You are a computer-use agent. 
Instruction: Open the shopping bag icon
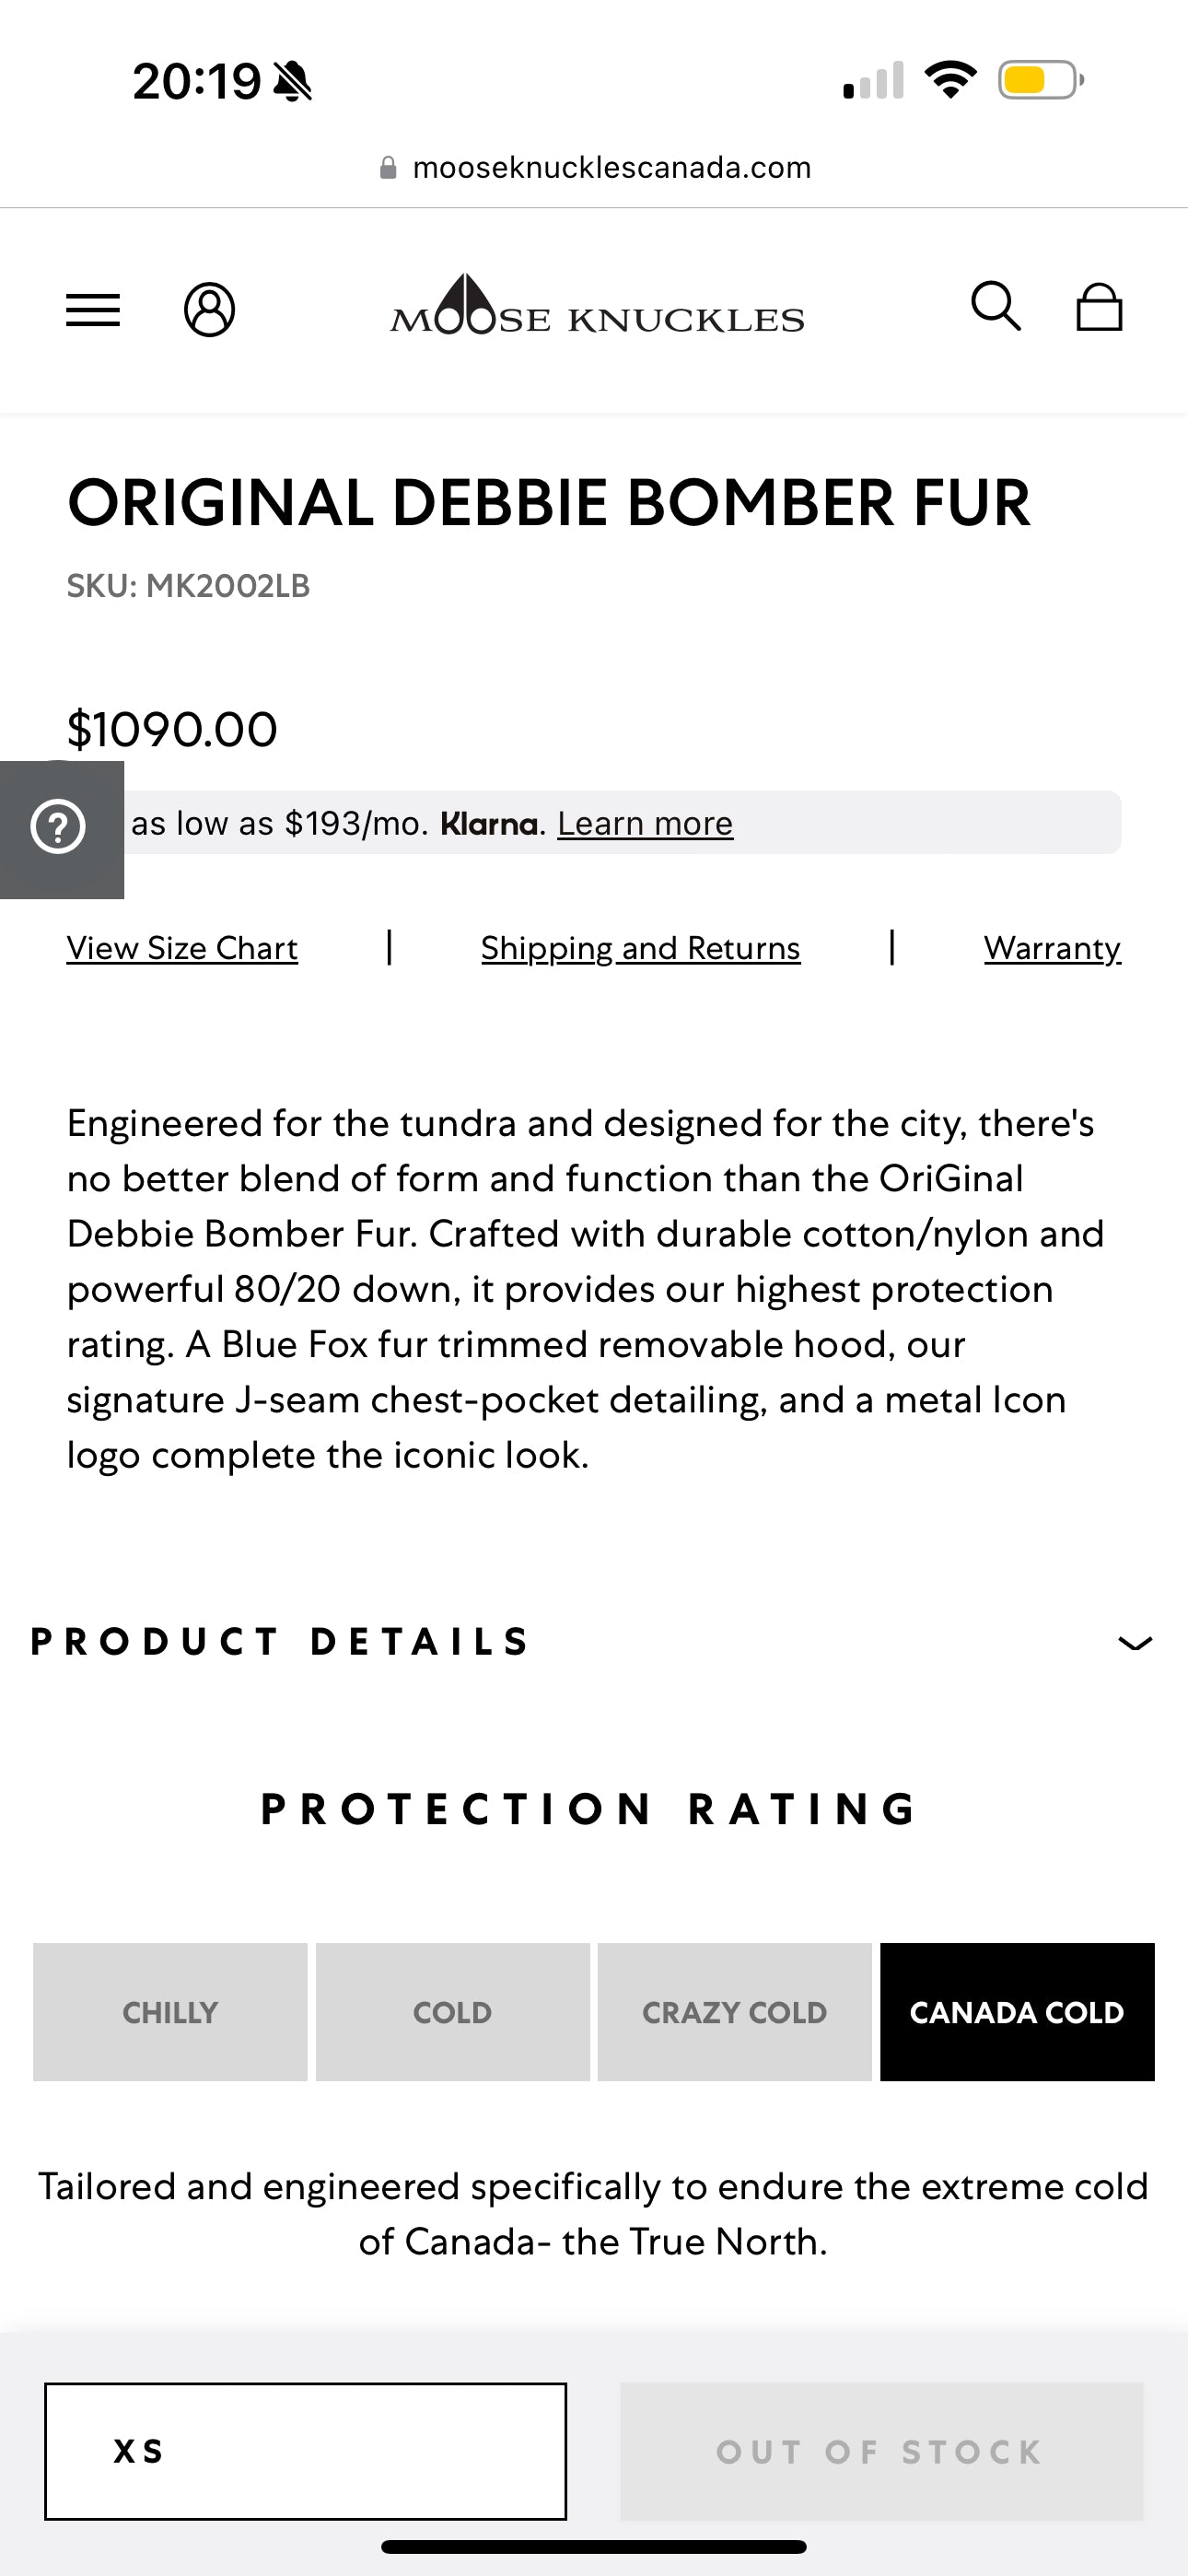point(1099,307)
